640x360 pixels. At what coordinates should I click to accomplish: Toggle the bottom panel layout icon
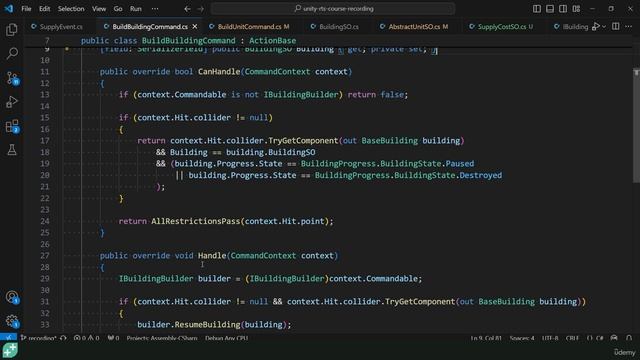pyautogui.click(x=550, y=9)
